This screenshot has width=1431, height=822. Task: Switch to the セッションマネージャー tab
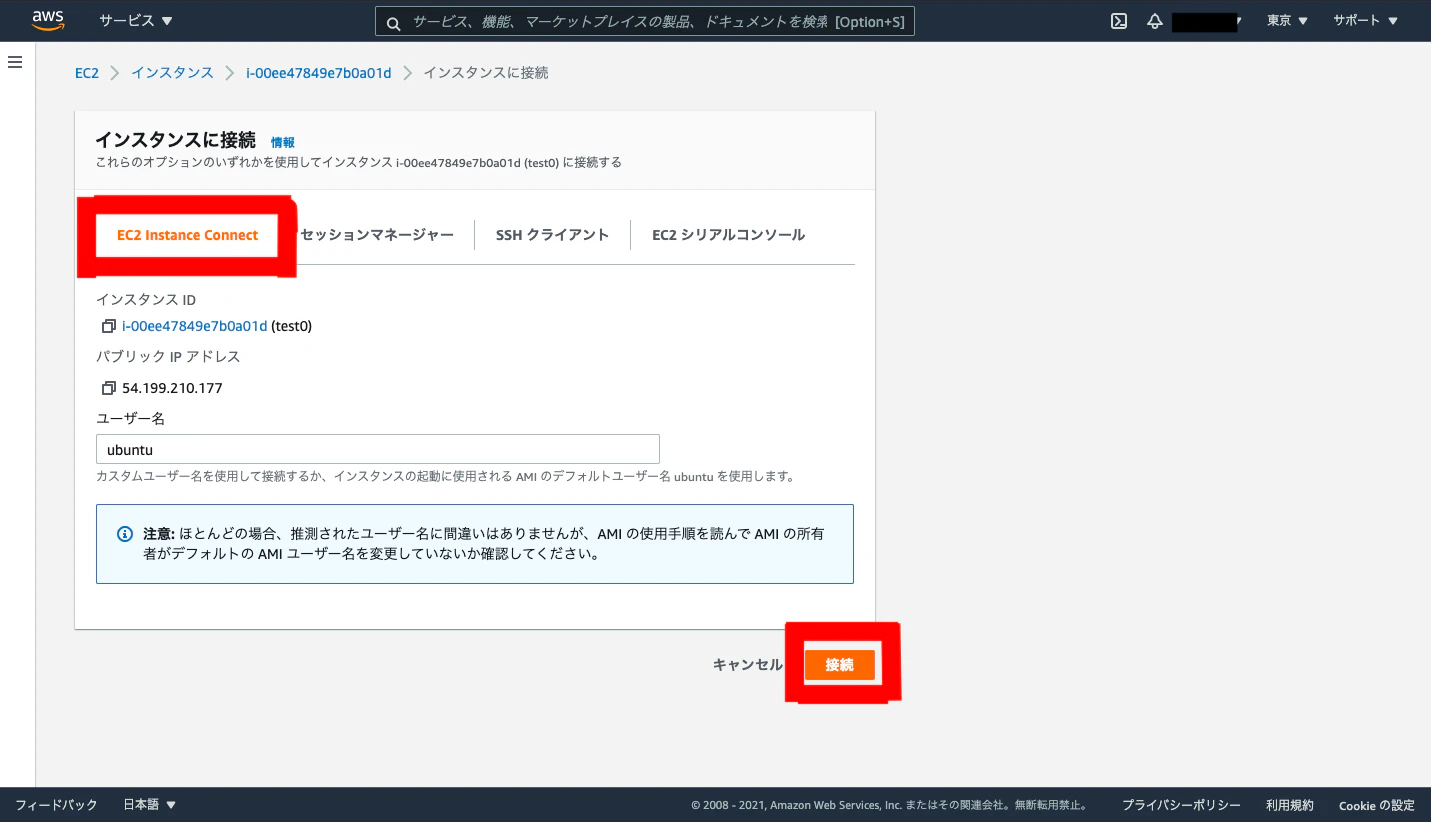click(x=377, y=235)
